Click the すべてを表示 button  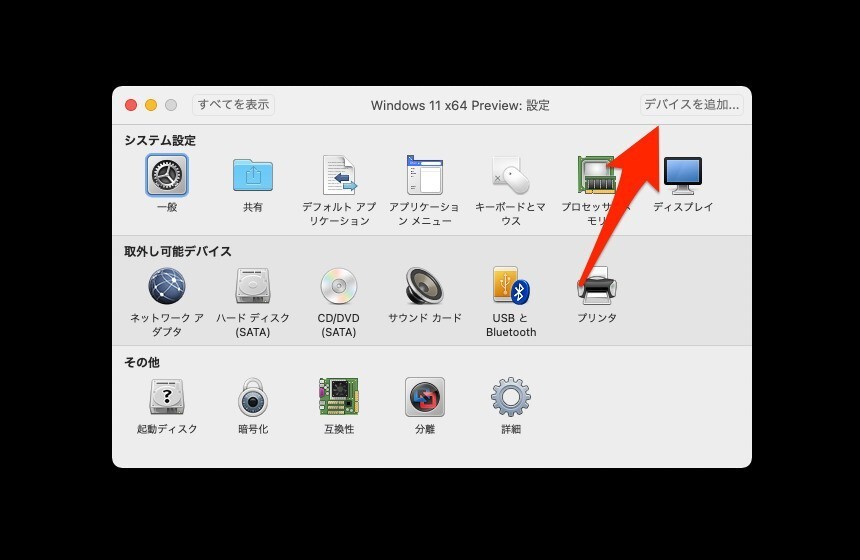tap(233, 104)
